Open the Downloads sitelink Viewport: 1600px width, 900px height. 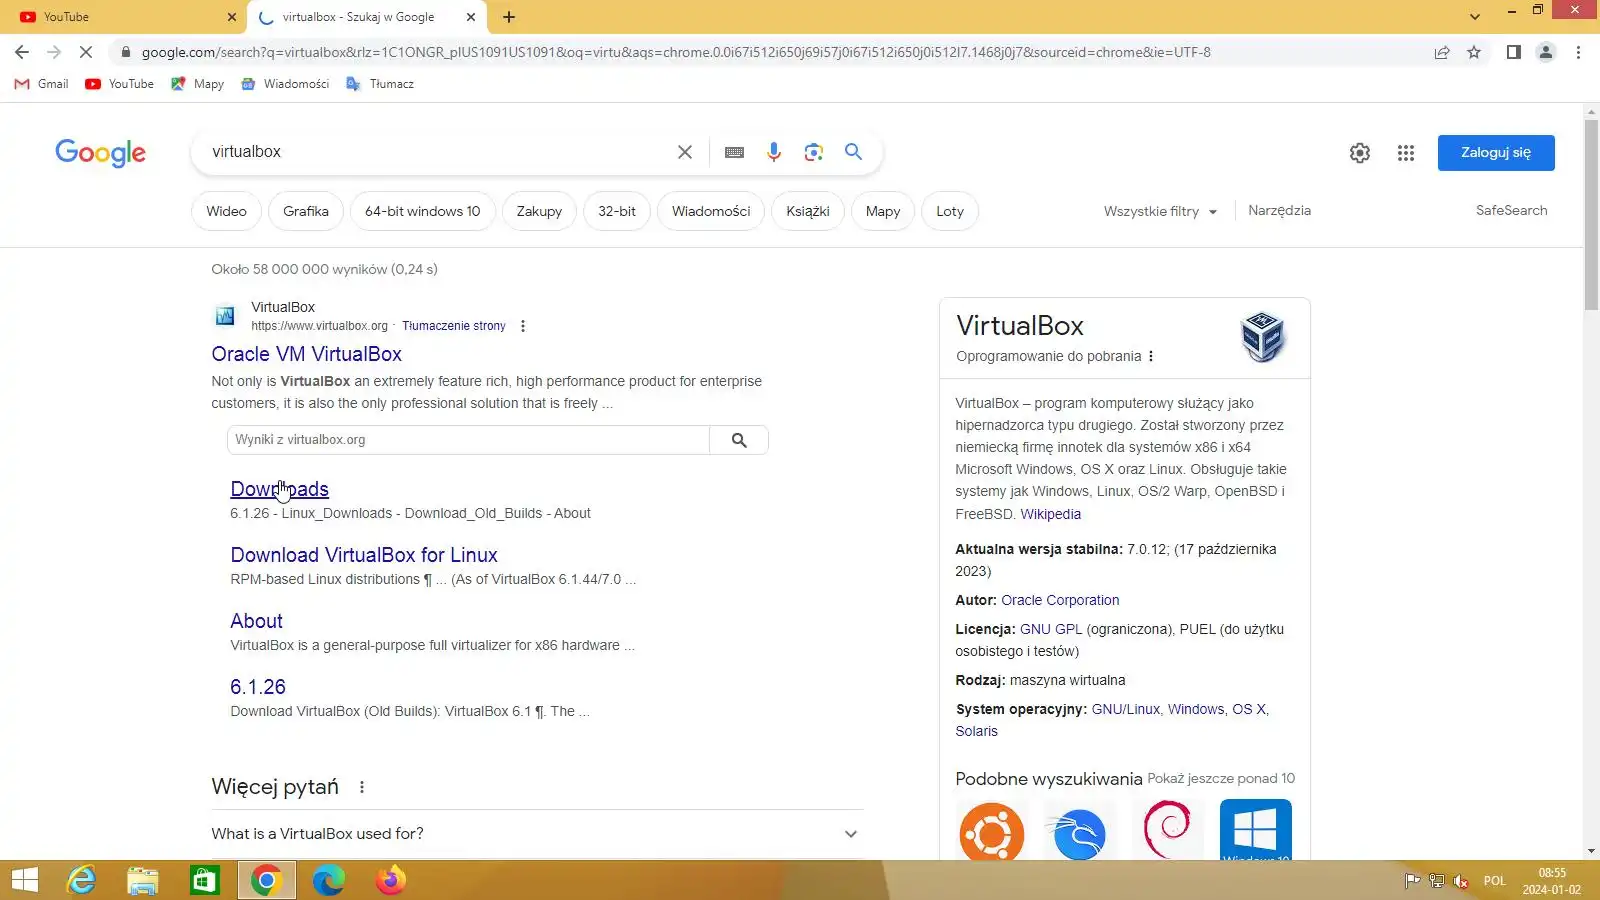coord(280,489)
